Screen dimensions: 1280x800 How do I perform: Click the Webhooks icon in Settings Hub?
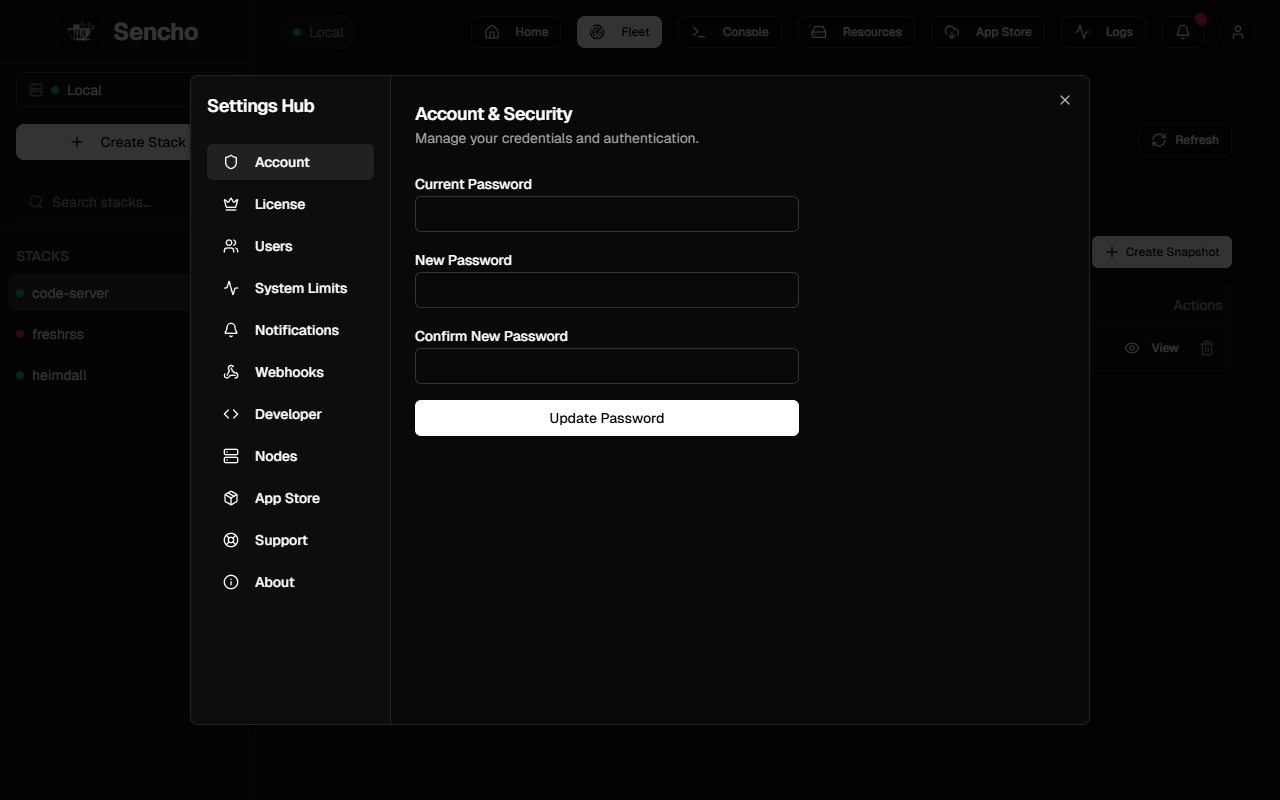point(231,372)
